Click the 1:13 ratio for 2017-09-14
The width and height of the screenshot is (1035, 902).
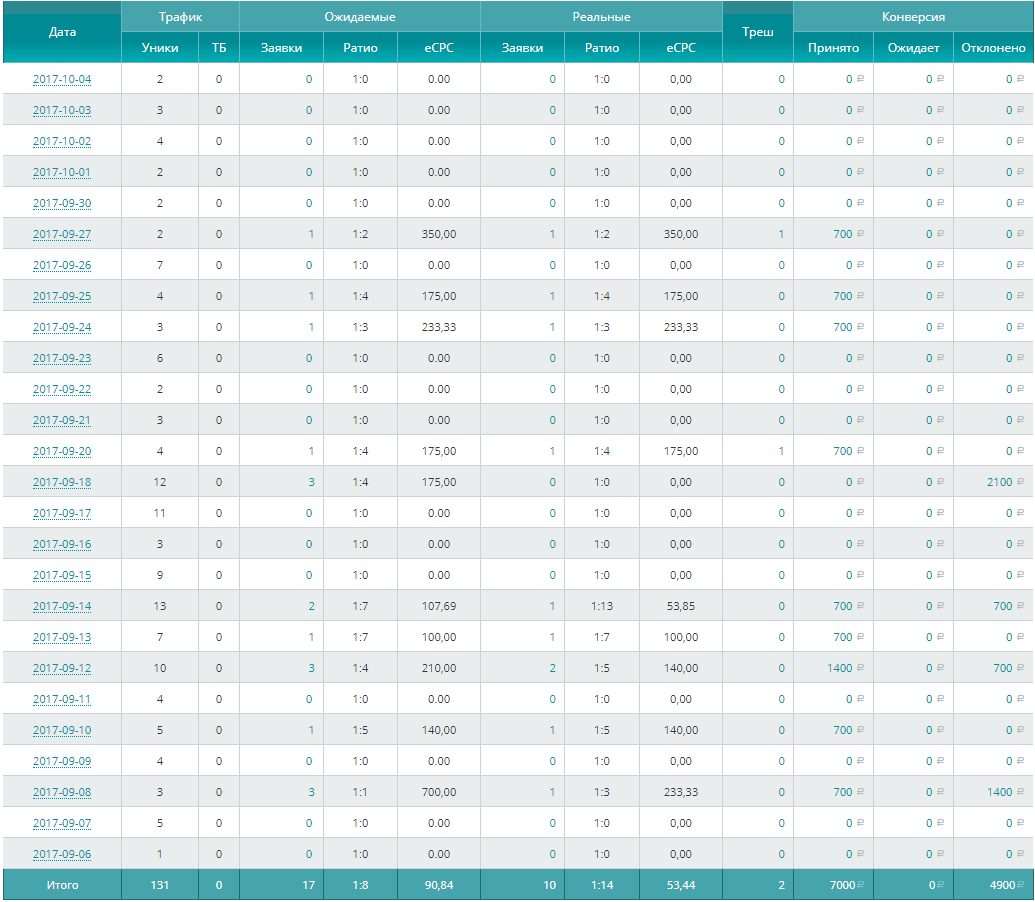[x=601, y=606]
